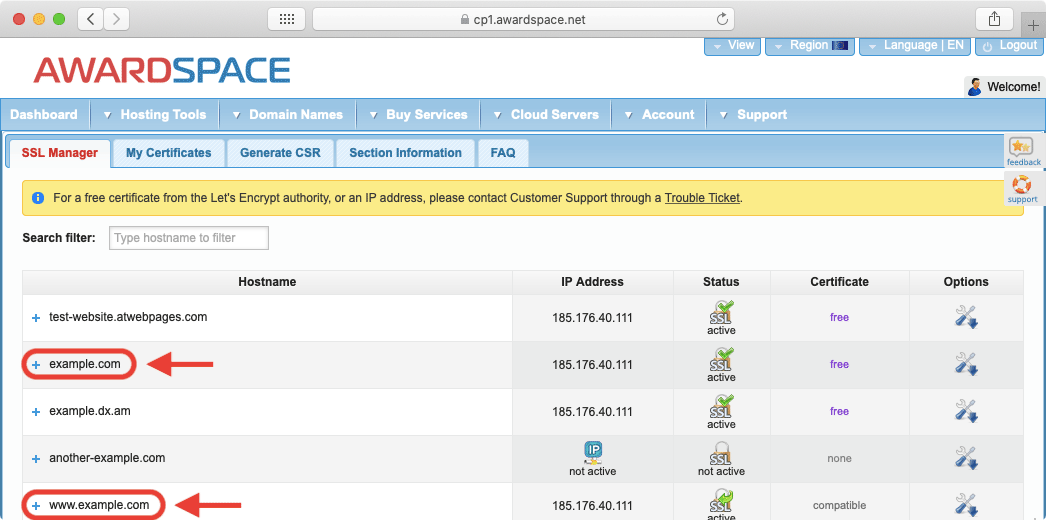Click the Logout button
Viewport: 1046px width, 520px height.
click(x=1009, y=46)
